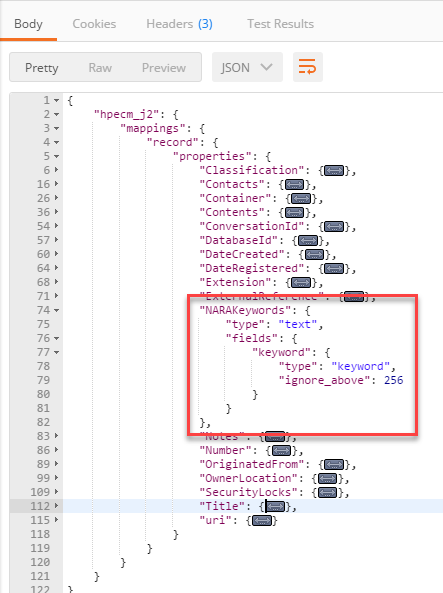Click the folded-code icon after DateRegistered
The image size is (443, 593).
[334, 269]
